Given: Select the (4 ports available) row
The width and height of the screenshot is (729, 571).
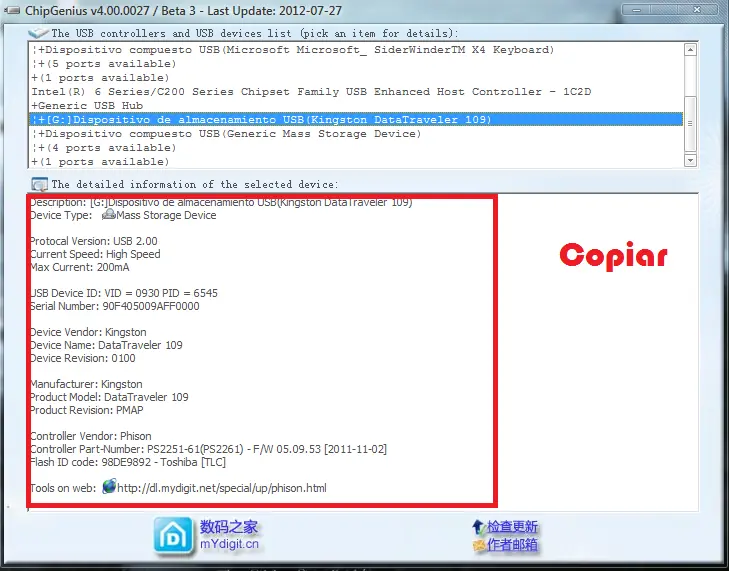Looking at the screenshot, I should pyautogui.click(x=356, y=148).
